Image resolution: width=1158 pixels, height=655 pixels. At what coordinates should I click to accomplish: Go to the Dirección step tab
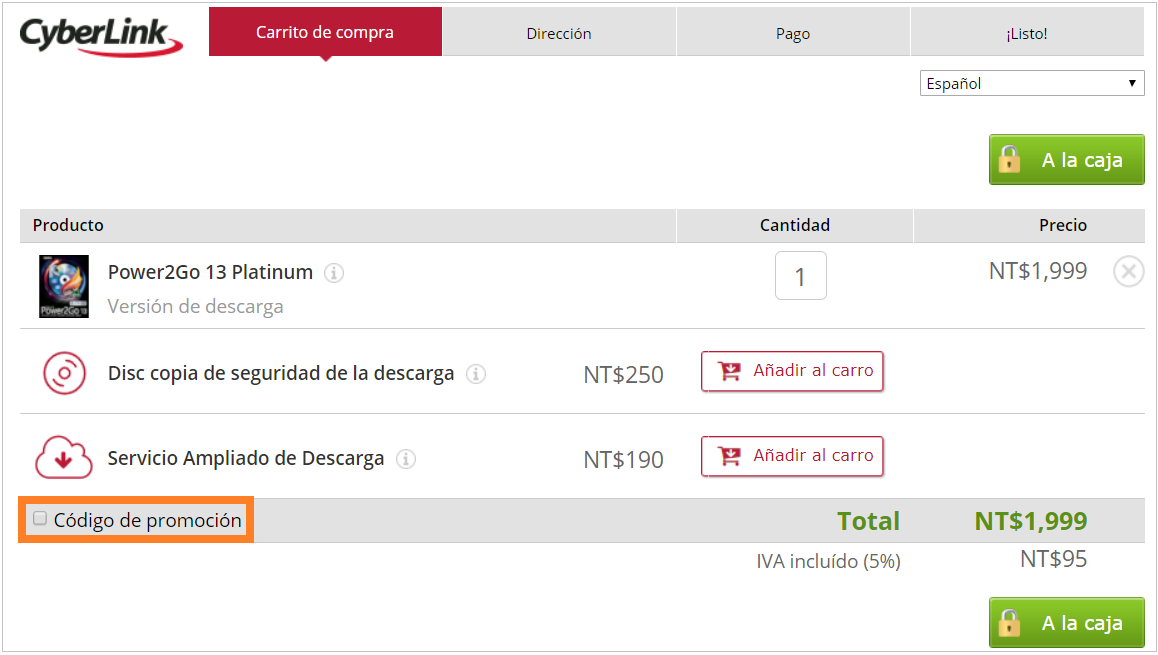point(559,33)
